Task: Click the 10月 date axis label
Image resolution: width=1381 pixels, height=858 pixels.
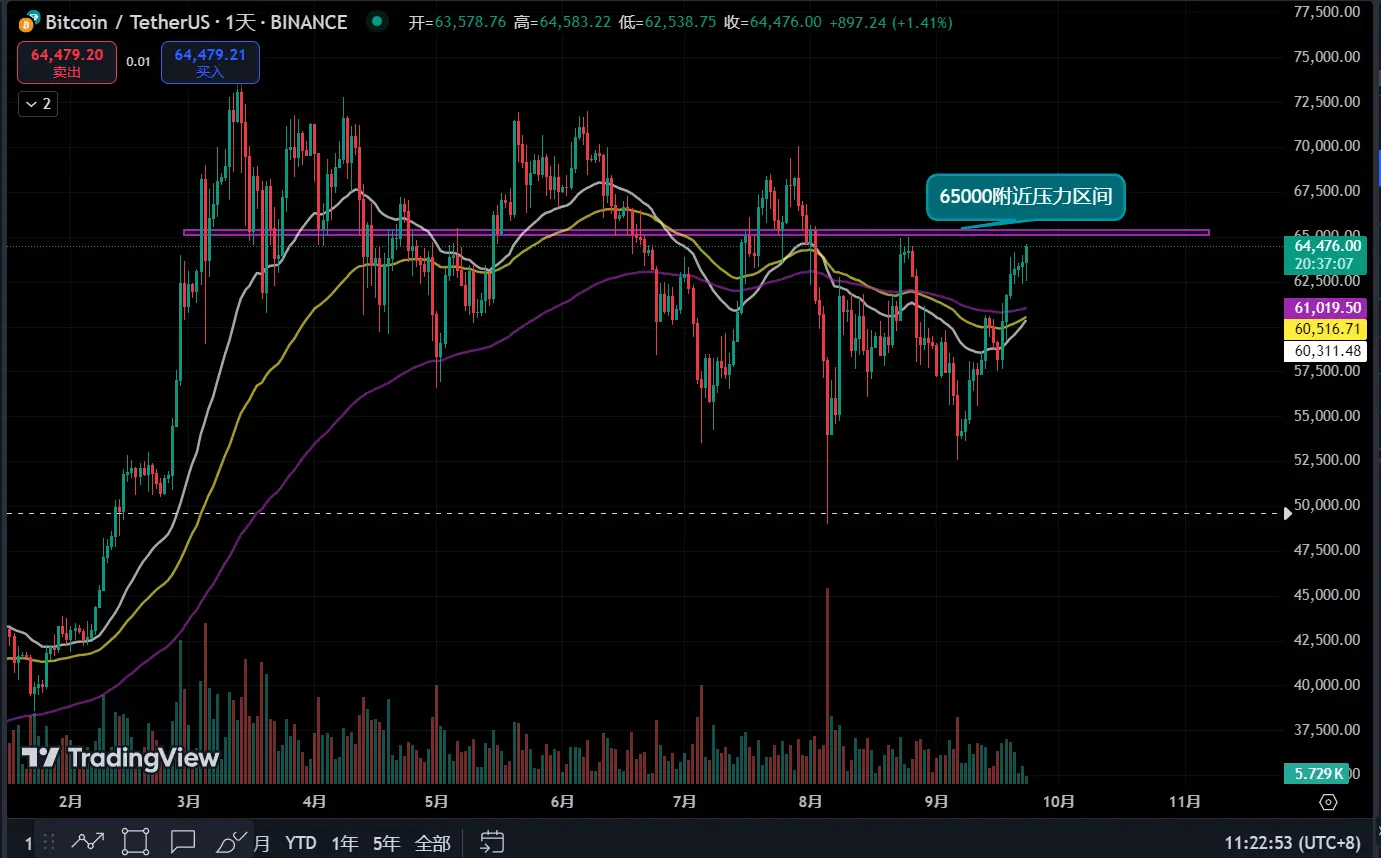Action: pyautogui.click(x=1058, y=802)
